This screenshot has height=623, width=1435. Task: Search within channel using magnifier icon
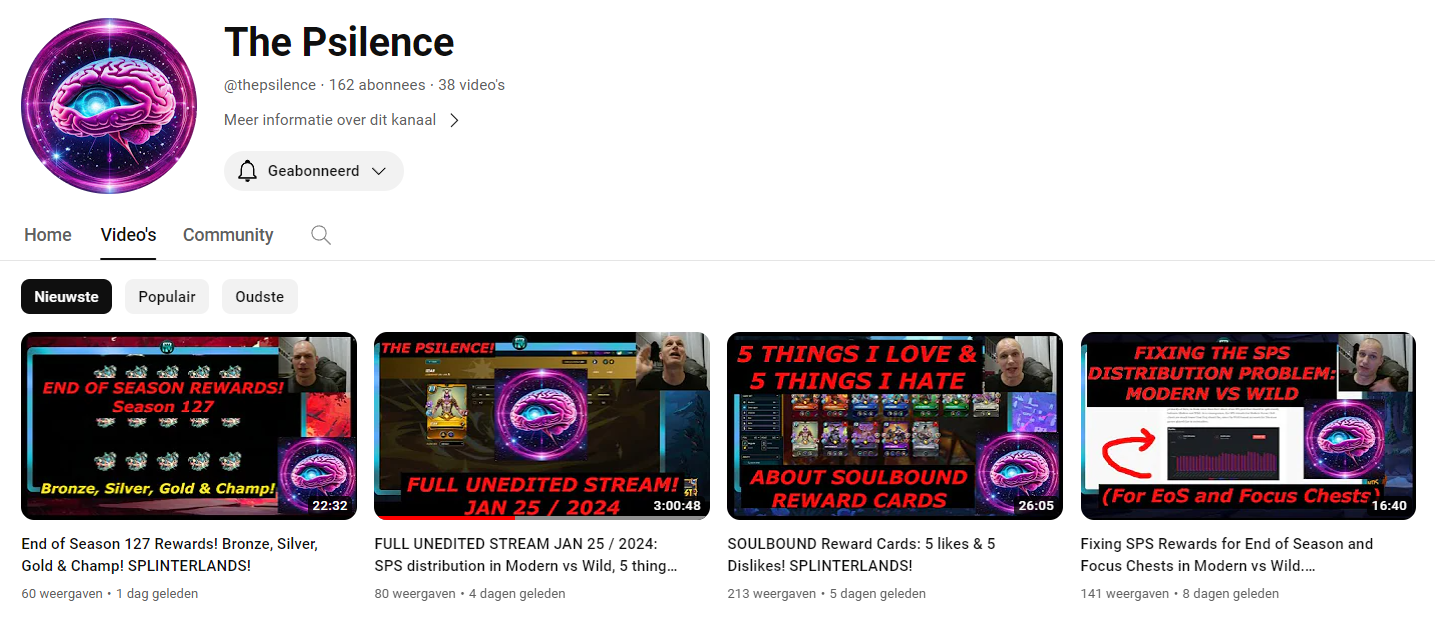pos(320,235)
